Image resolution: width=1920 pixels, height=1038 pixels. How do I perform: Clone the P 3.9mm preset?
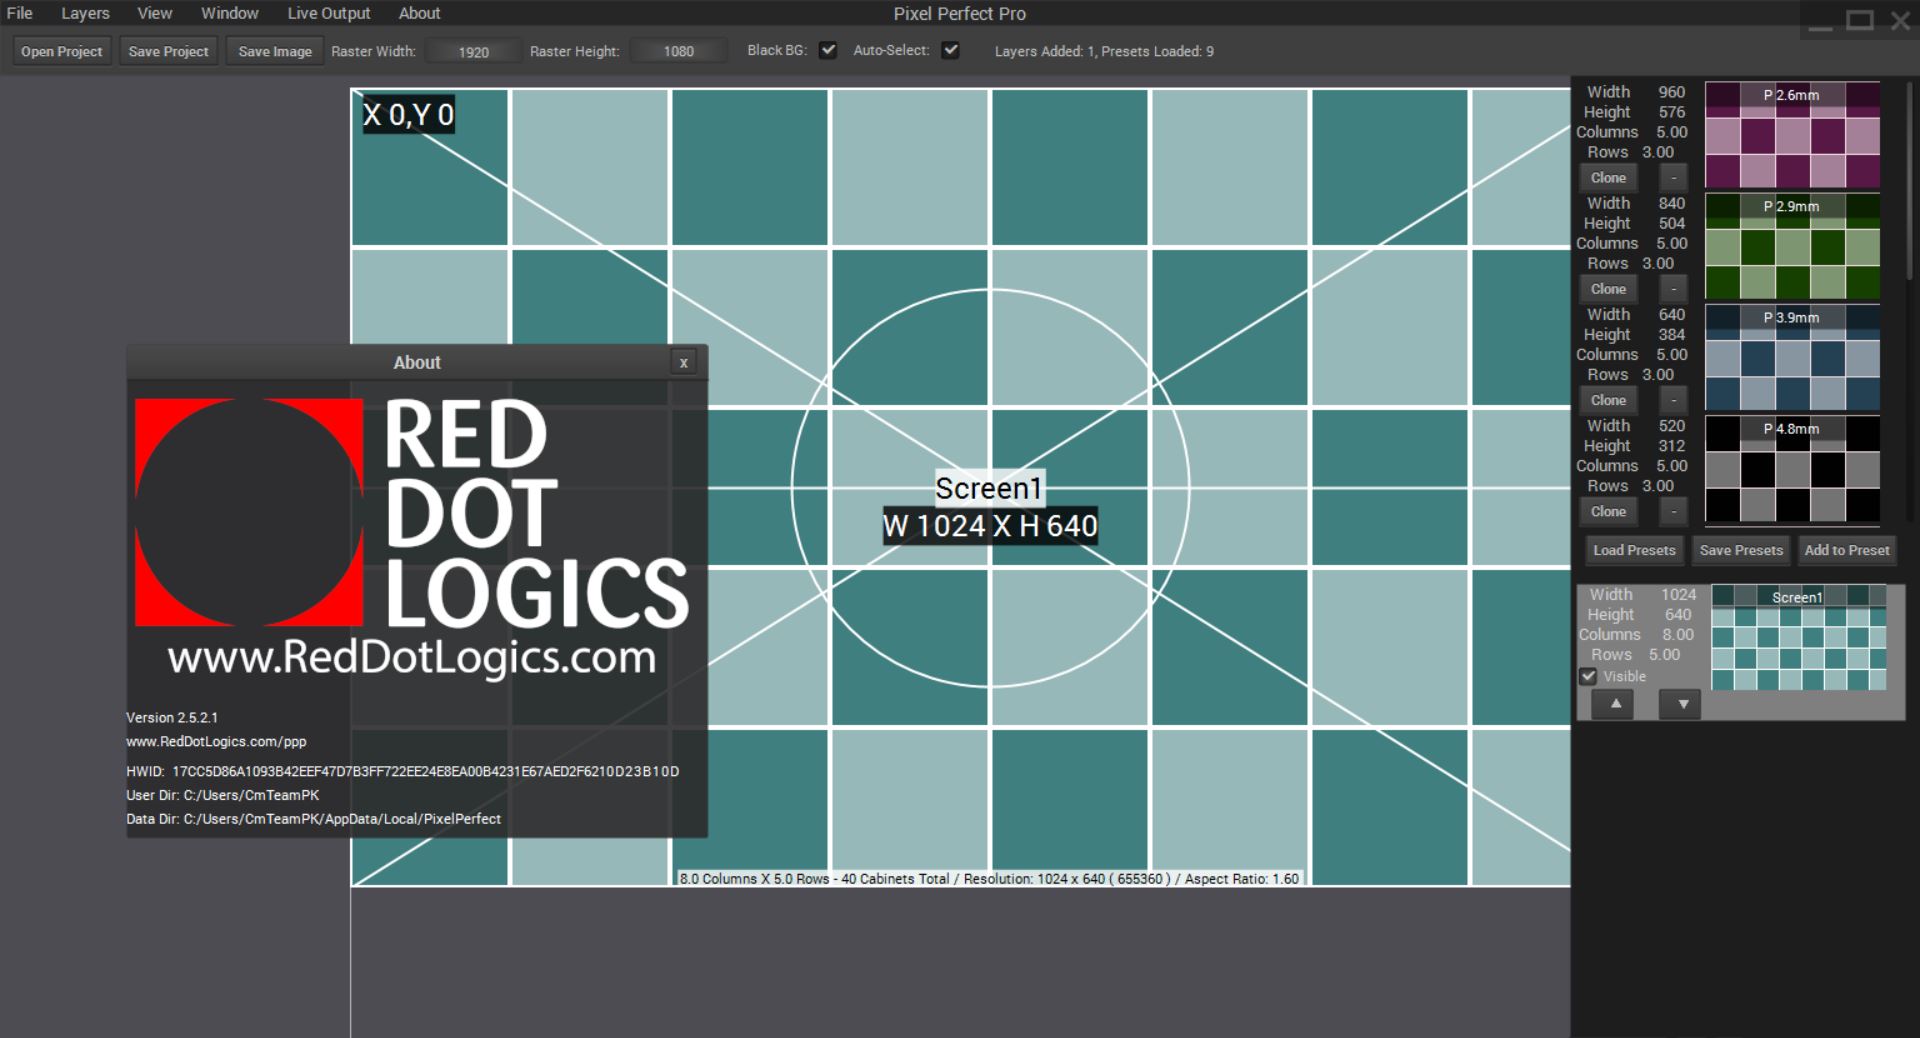coord(1608,400)
